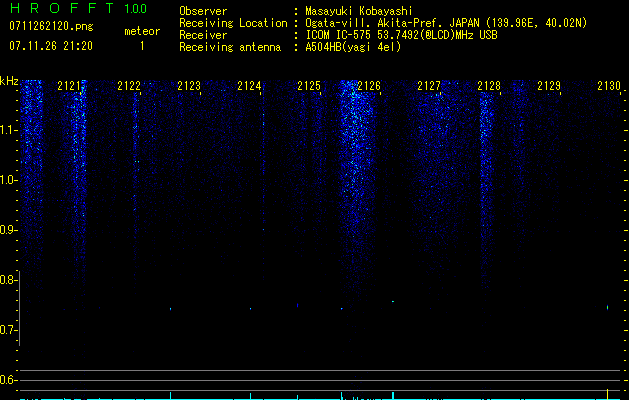Screen dimensions: 629x400
Task: Click the Receiving Location label
Action: (x=233, y=23)
